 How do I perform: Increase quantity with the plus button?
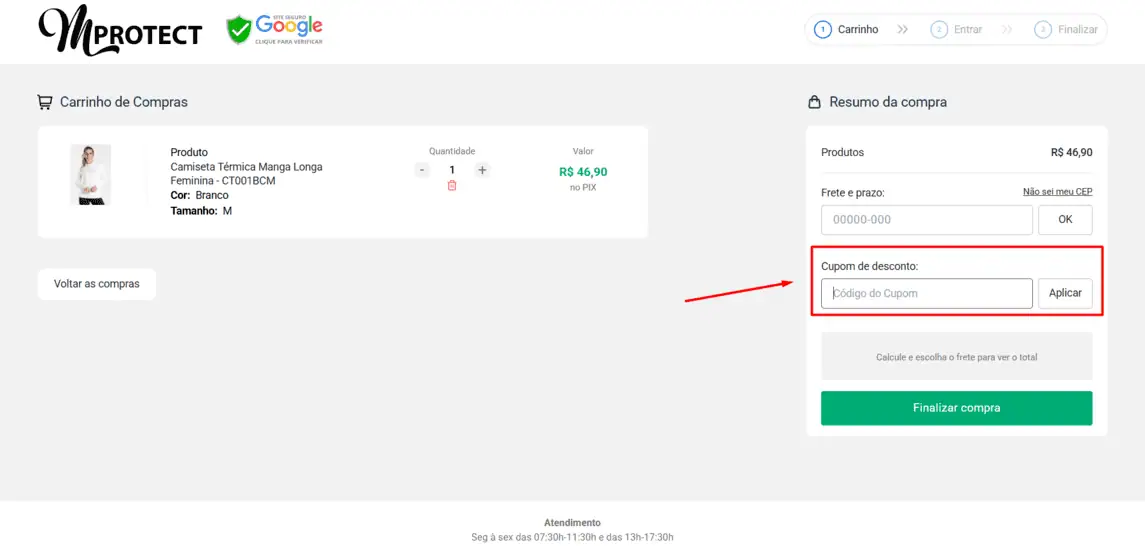tap(482, 170)
